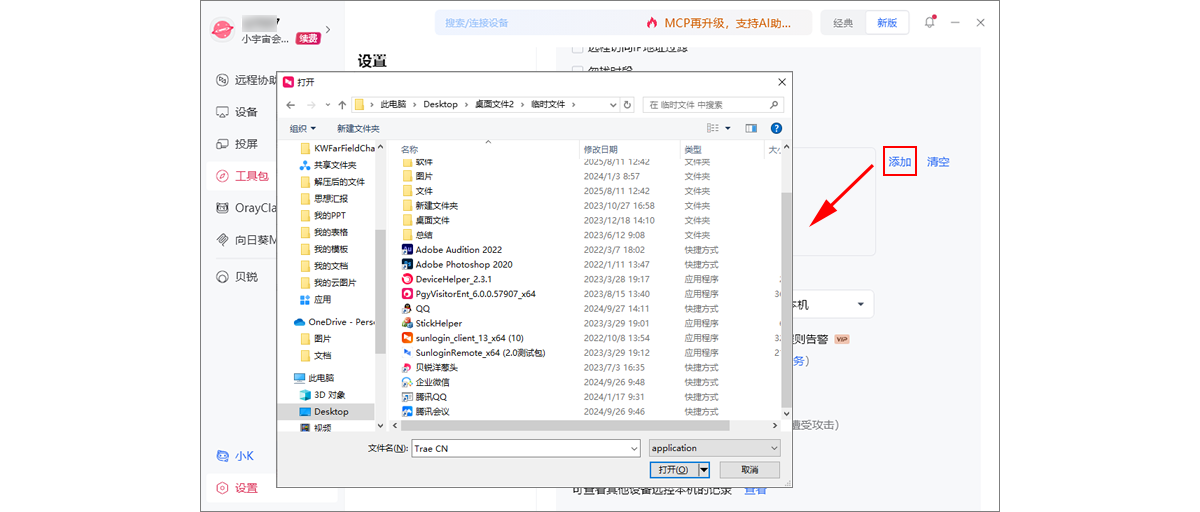Screen dimensions: 1200x512
Task: Click 新建文件夹 in dialog toolbar
Action: (x=358, y=128)
